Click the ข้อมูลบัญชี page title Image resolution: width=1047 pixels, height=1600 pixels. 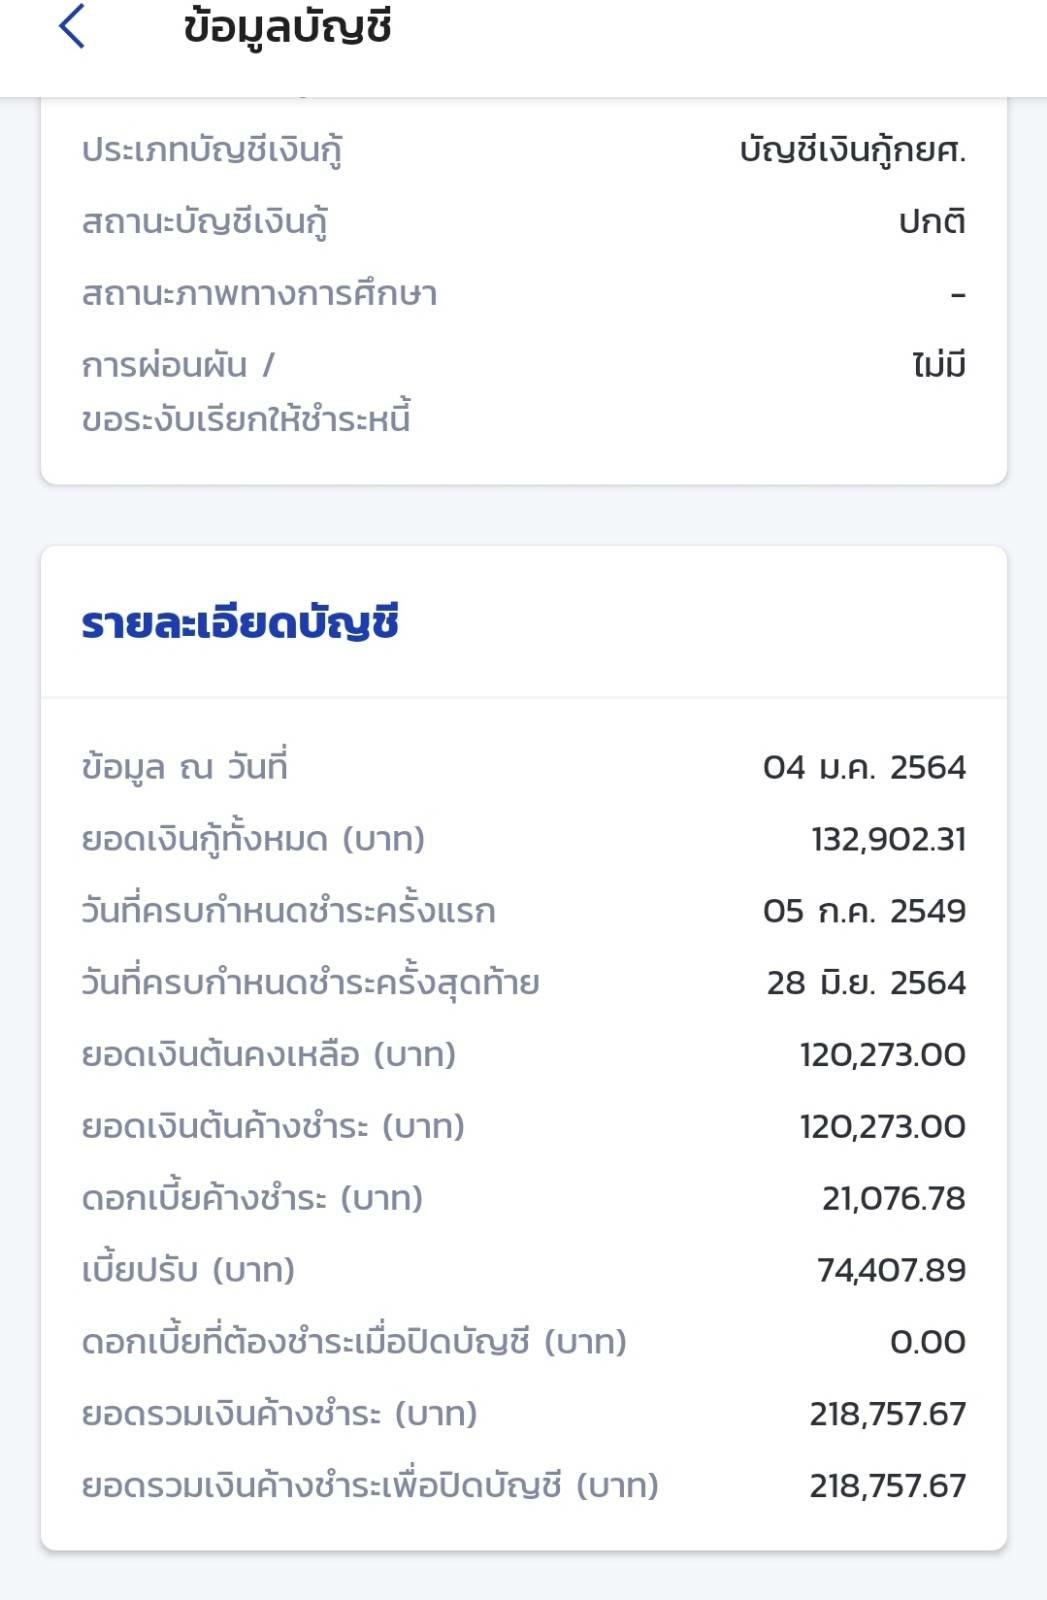click(288, 27)
